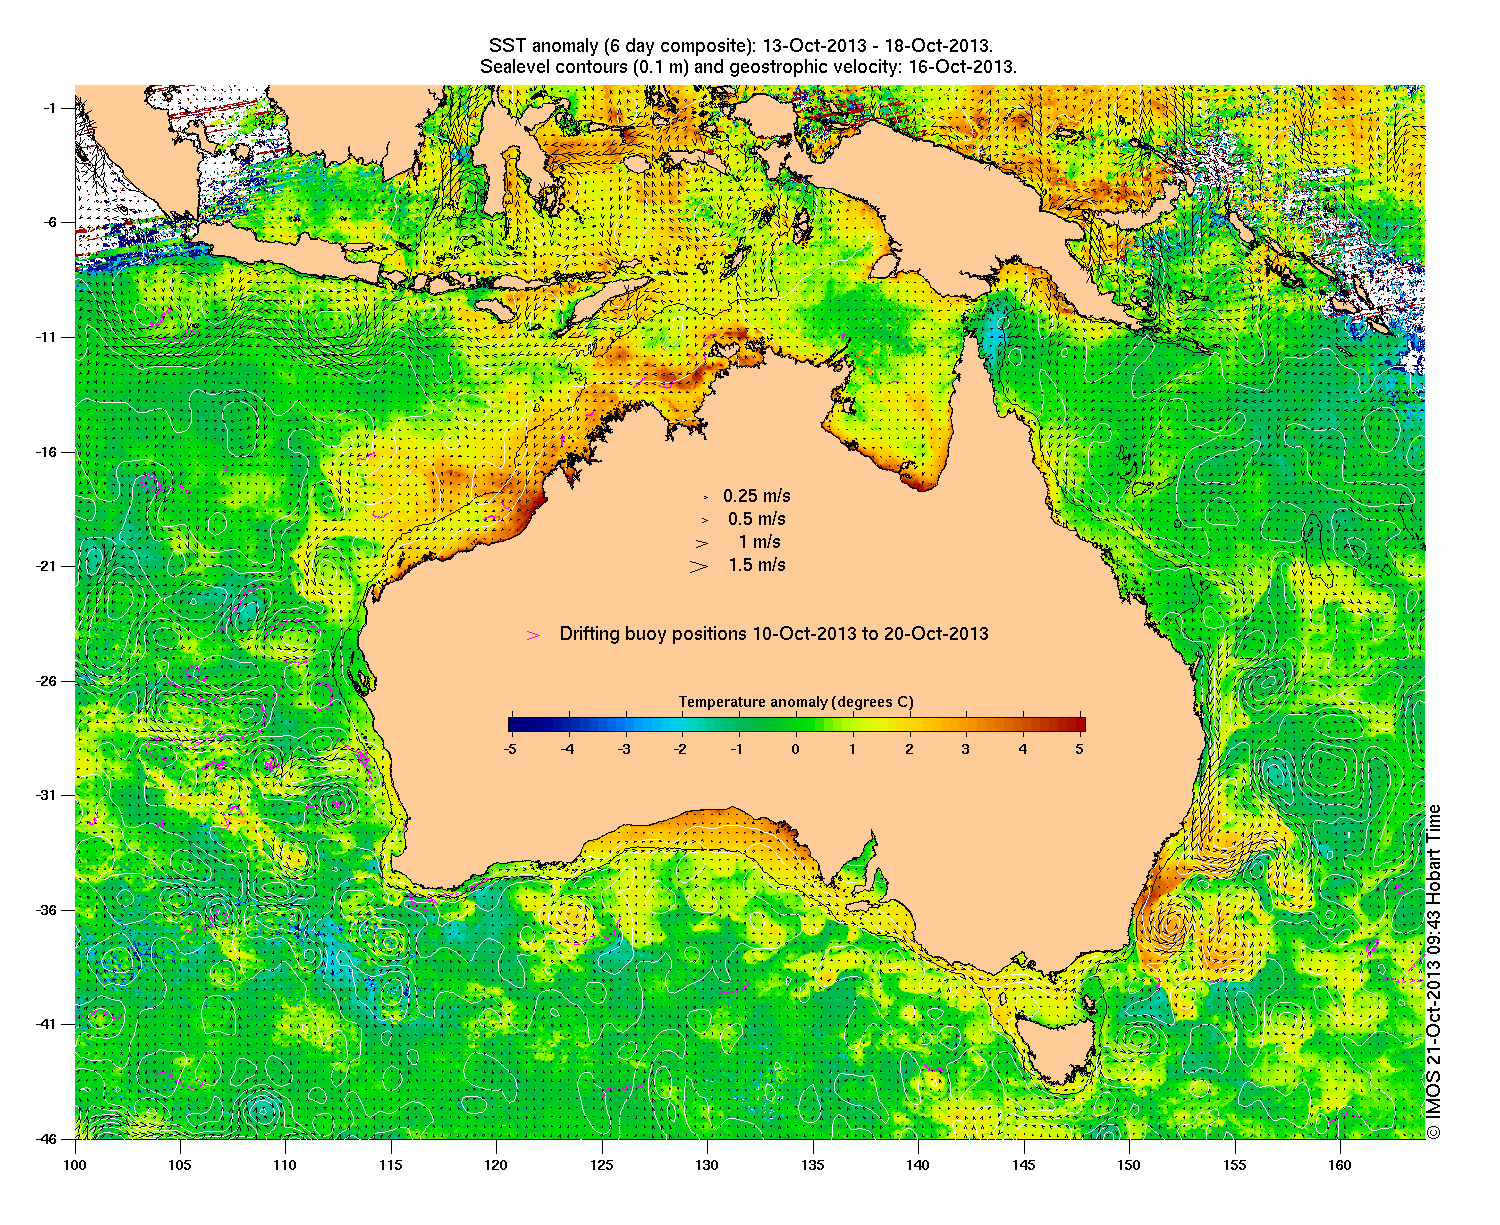Click the 'Temperature anomaly (degrees C)' label
Screen dimensions: 1500x1225
click(796, 702)
